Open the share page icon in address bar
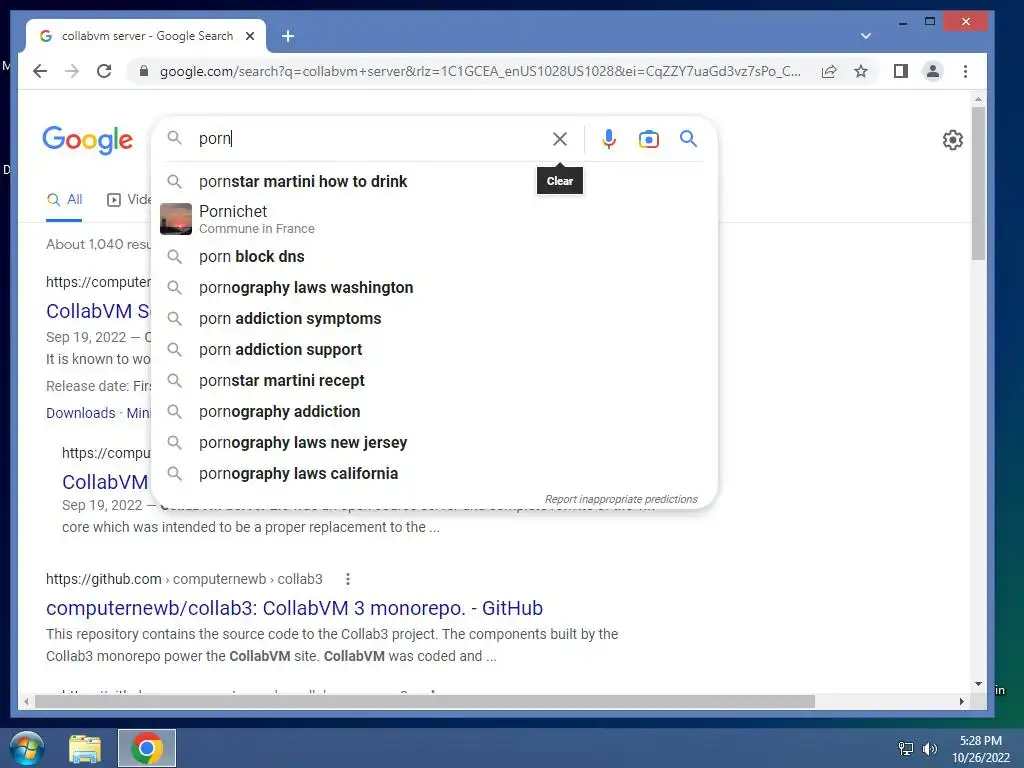Screen dimensions: 1024x768 (829, 71)
